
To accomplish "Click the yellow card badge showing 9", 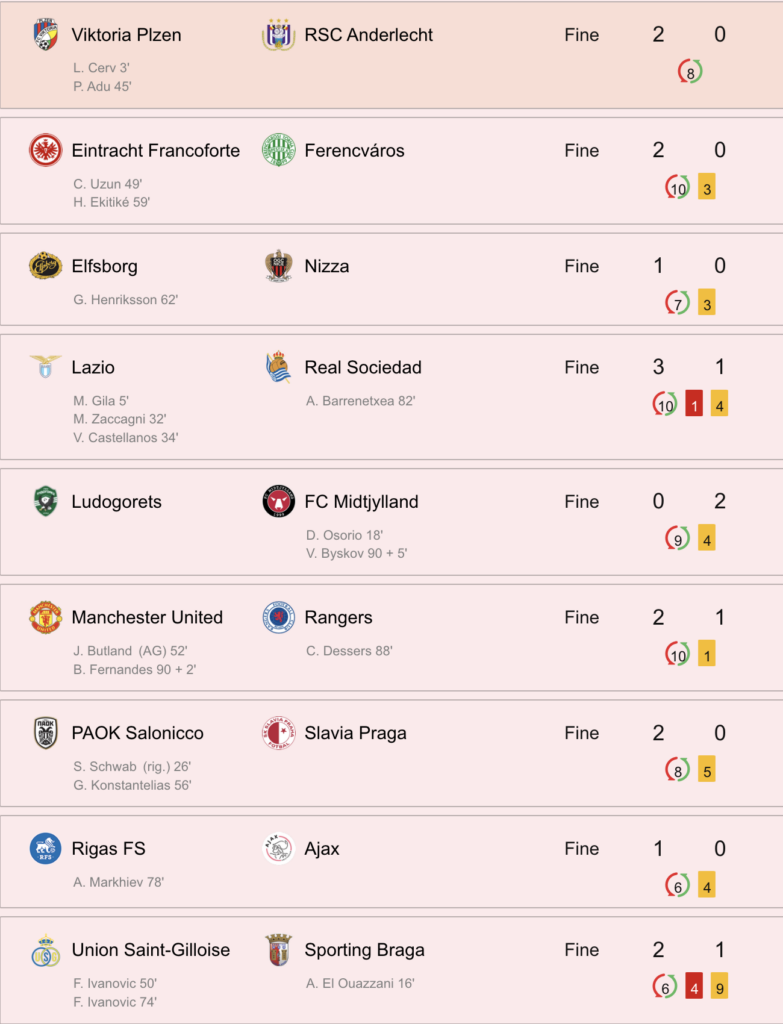I will coord(719,987).
